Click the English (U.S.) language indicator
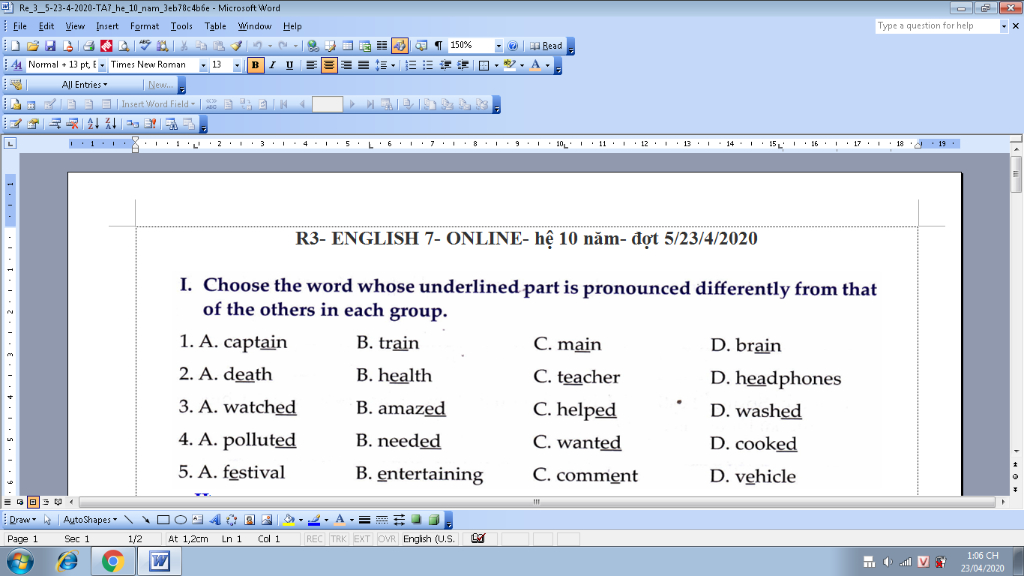This screenshot has width=1024, height=576. (428, 539)
